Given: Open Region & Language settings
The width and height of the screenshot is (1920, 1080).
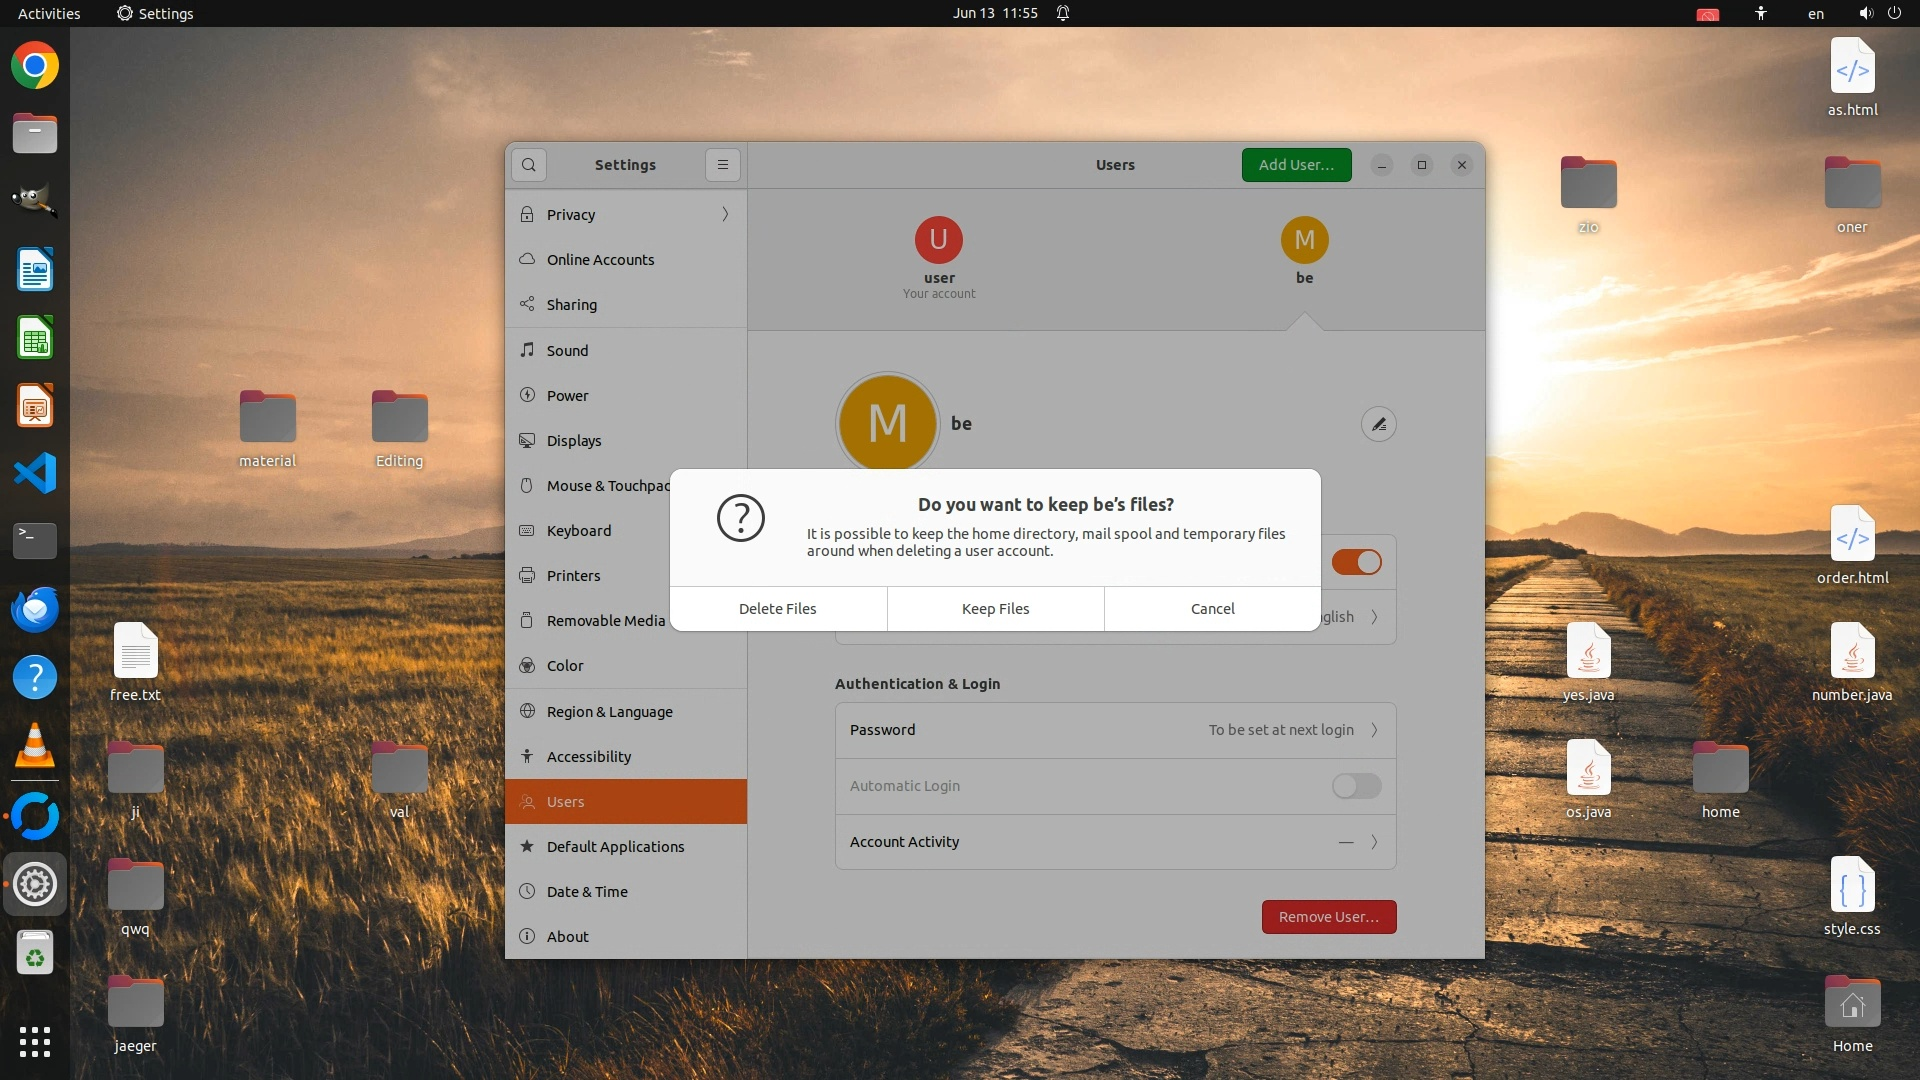Looking at the screenshot, I should (609, 711).
